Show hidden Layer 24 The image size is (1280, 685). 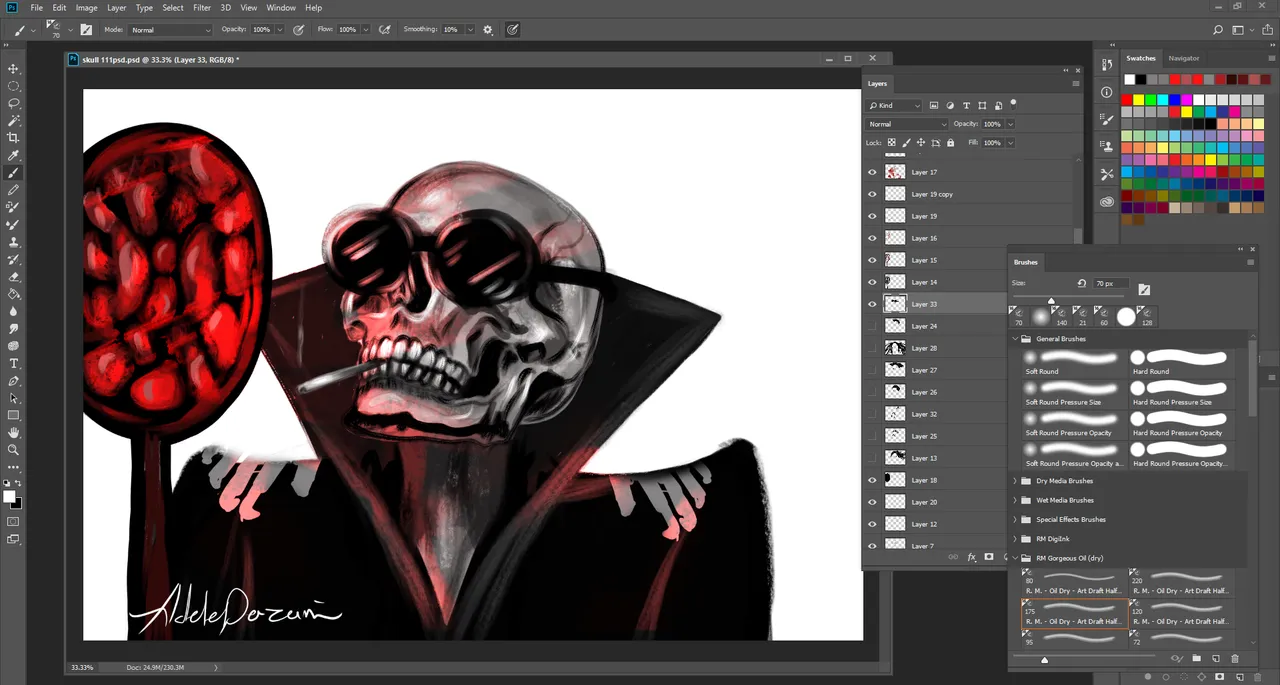coord(872,326)
